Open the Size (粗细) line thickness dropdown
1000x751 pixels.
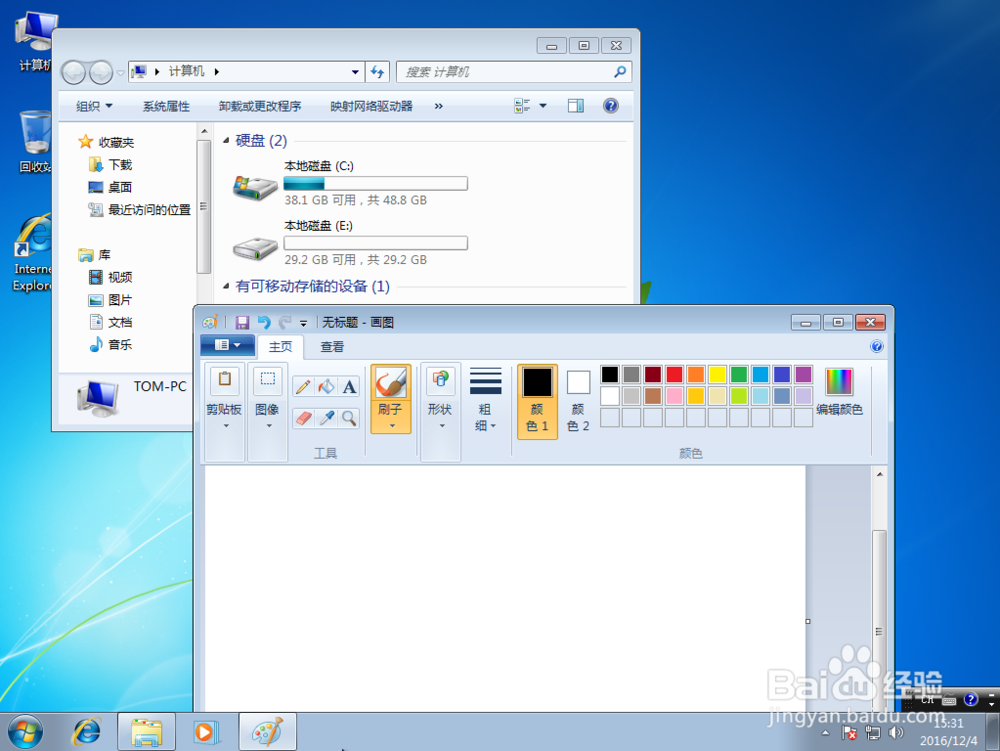point(485,399)
